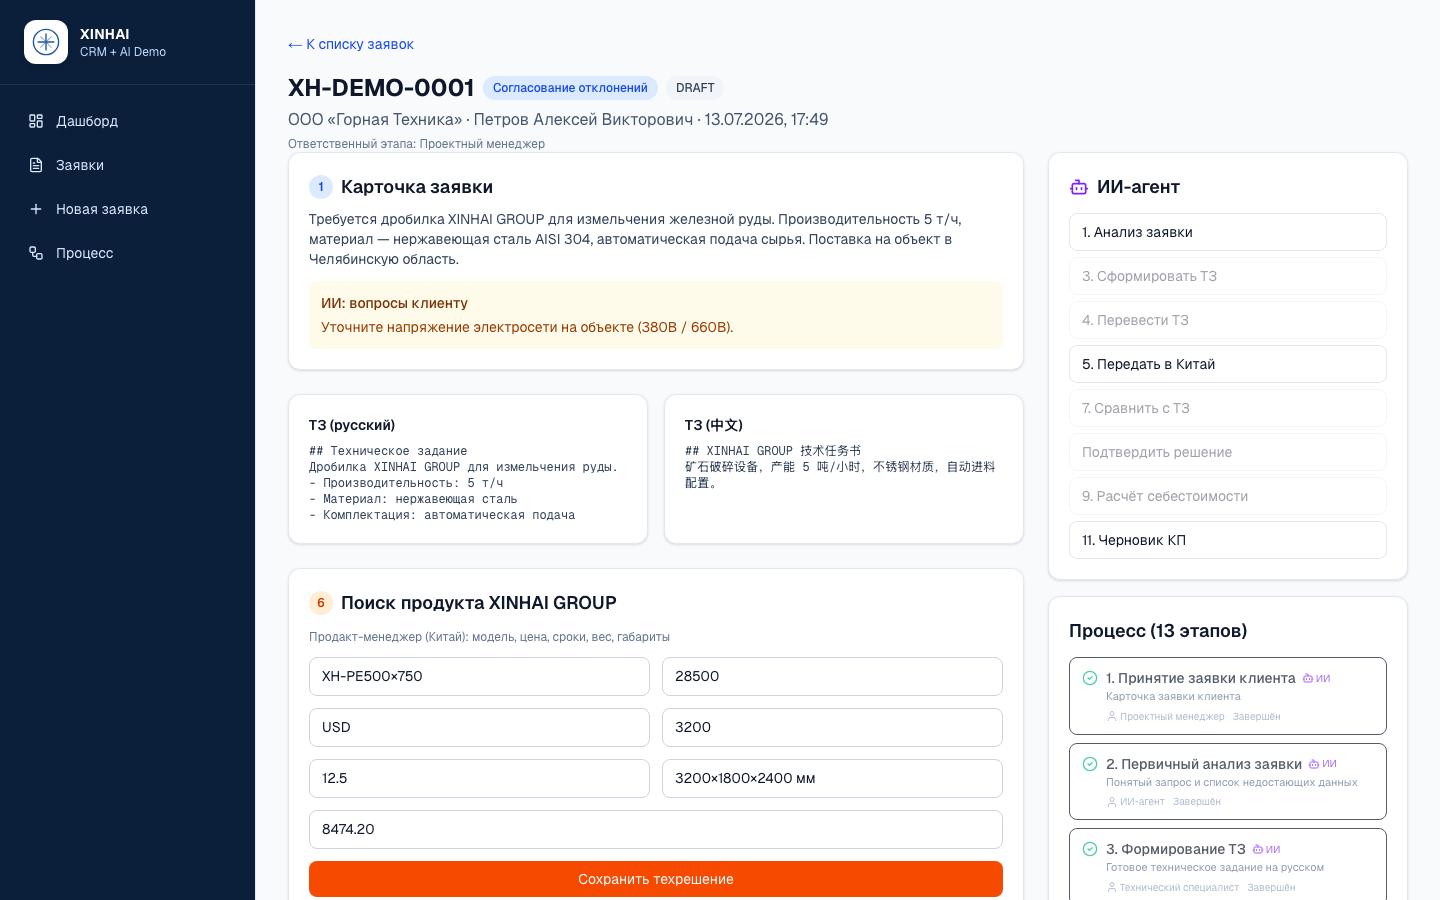This screenshot has height=900, width=1440.
Task: Click the Карточка заявки heading
Action: [417, 187]
